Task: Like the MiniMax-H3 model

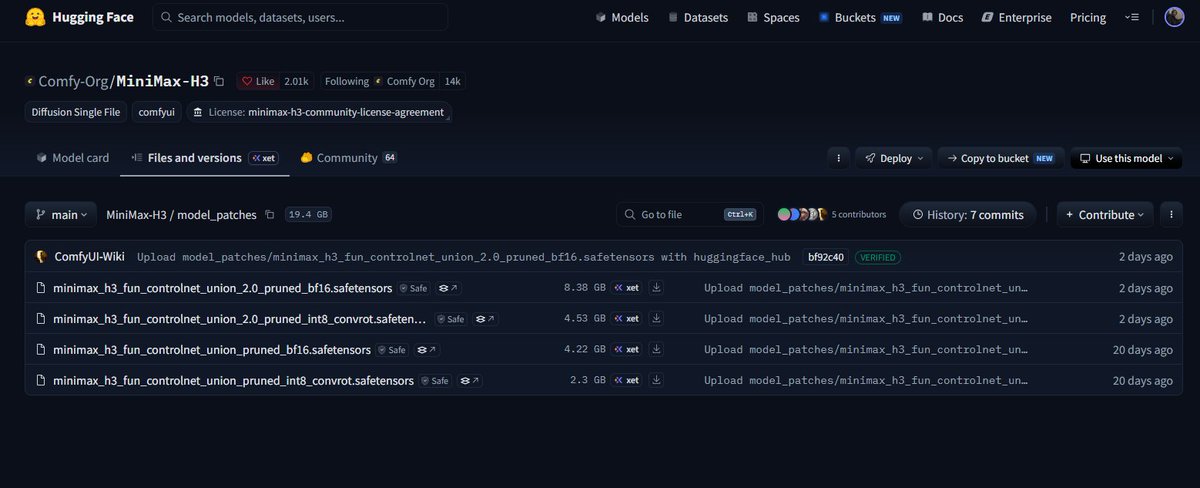Action: [x=257, y=81]
